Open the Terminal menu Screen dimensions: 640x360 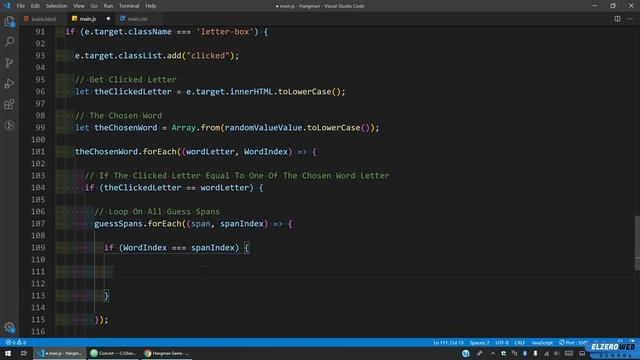point(129,6)
